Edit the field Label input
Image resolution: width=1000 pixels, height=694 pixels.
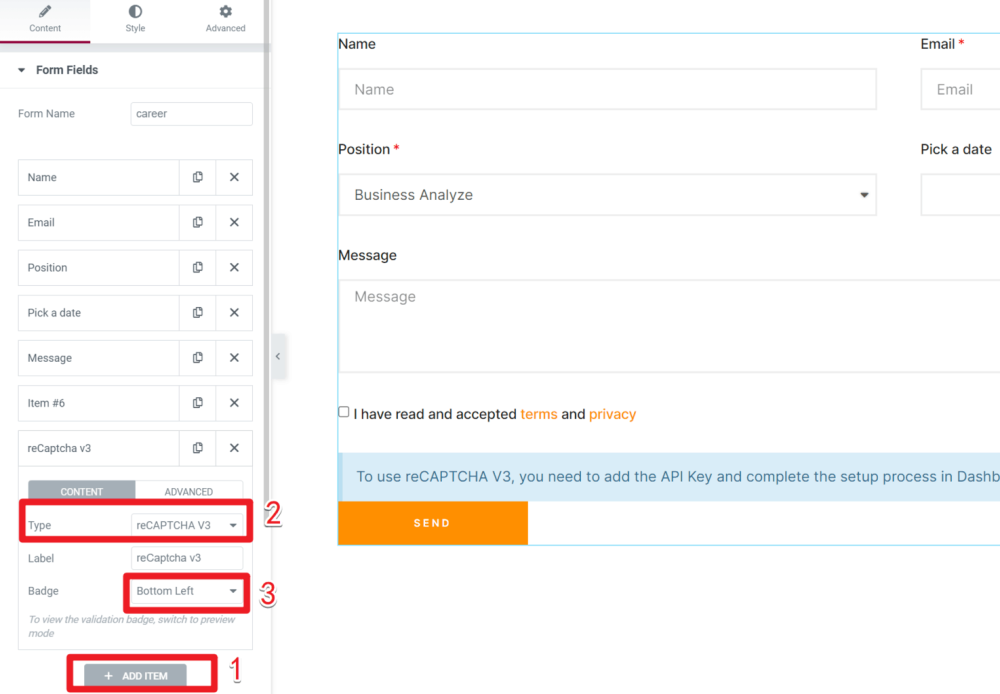click(187, 558)
